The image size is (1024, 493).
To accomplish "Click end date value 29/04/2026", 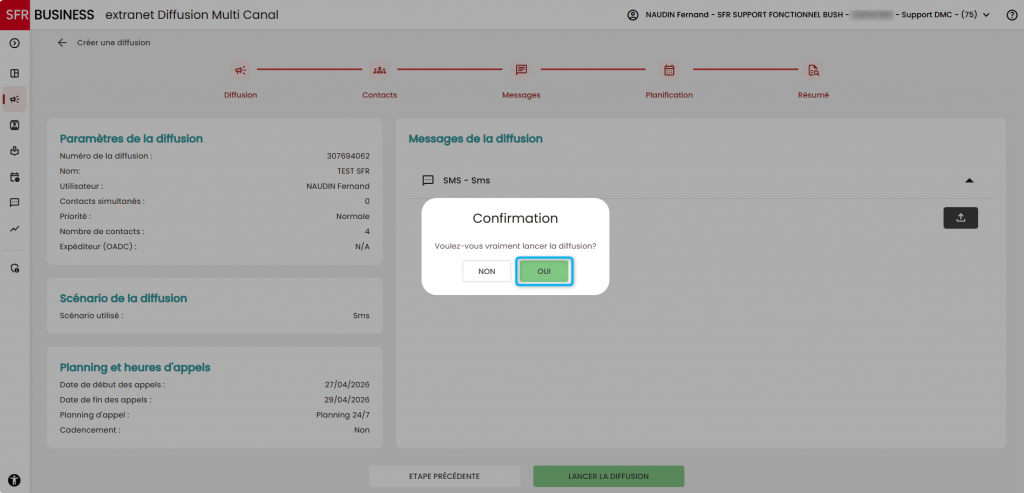I will click(347, 400).
